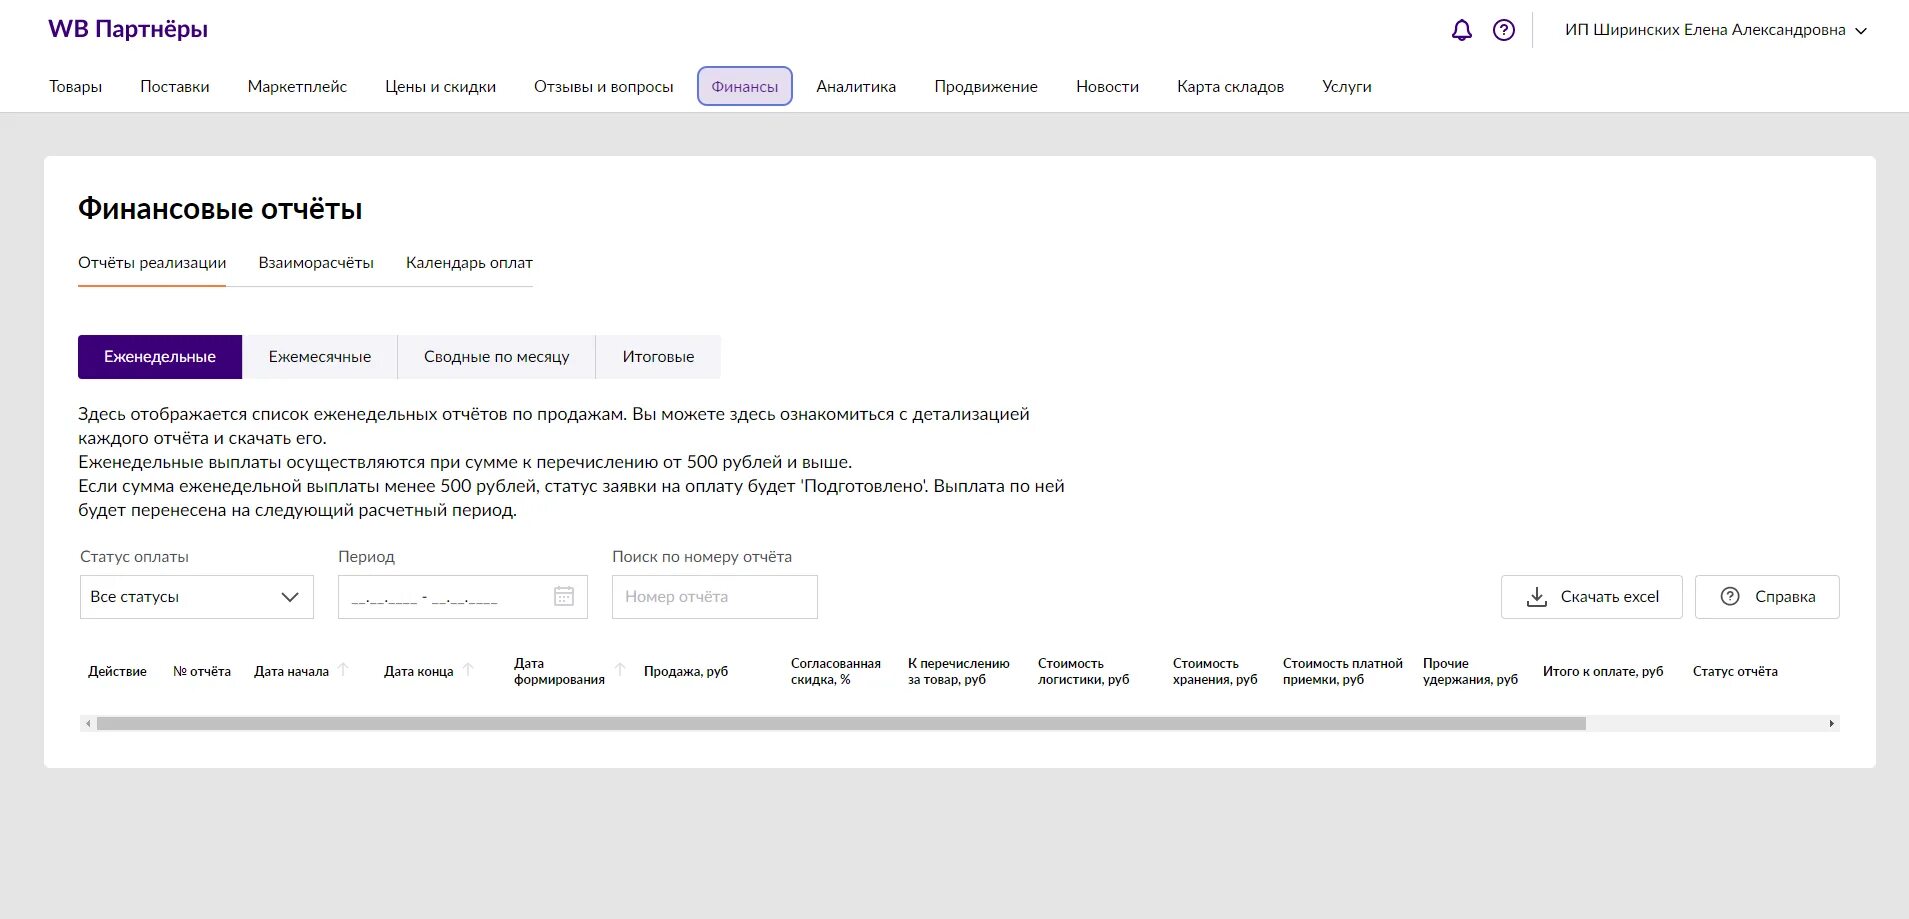Viewport: 1909px width, 919px height.
Task: Sort by Дата формирования arrow
Action: point(620,670)
